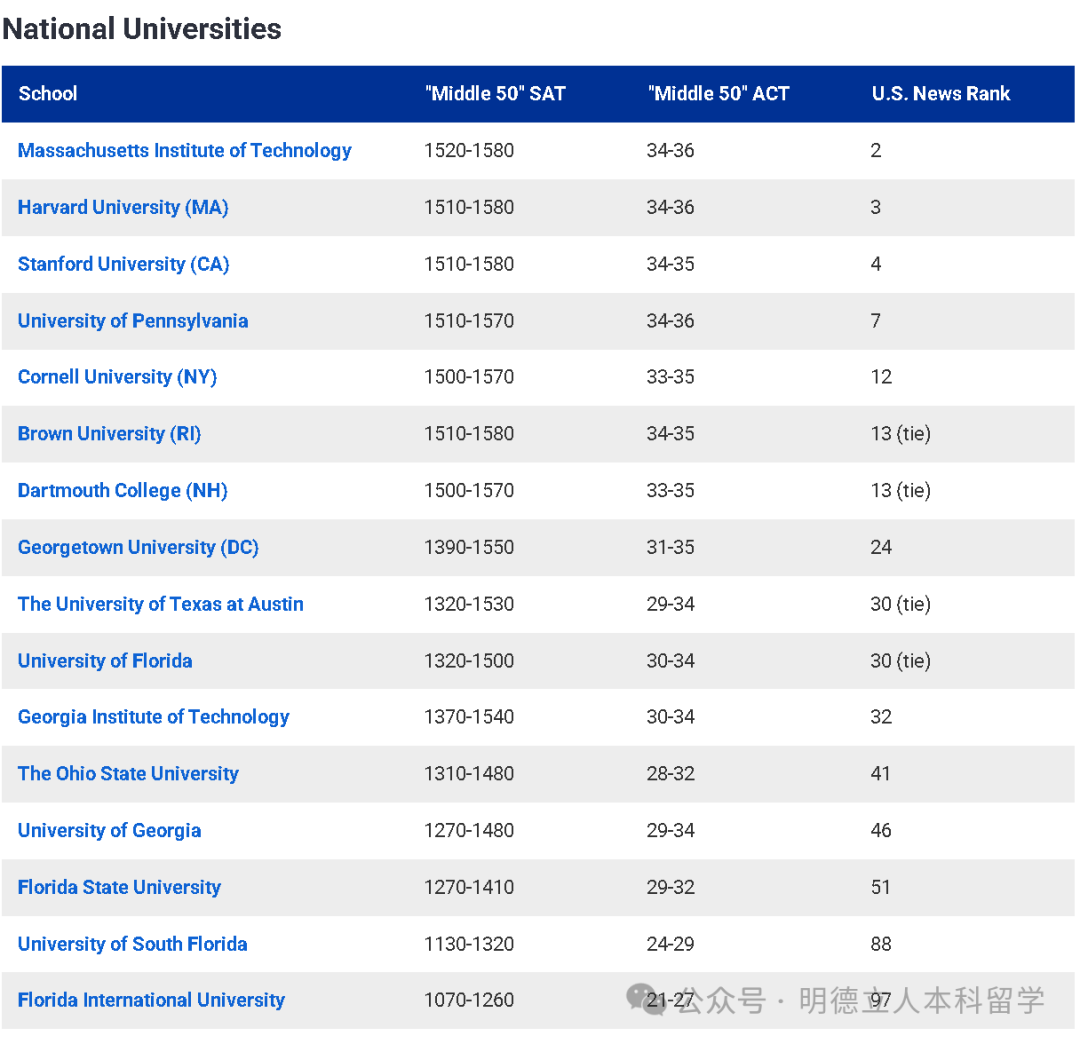Select University of Georgia rank 46
1080x1044 pixels.
coord(881,831)
